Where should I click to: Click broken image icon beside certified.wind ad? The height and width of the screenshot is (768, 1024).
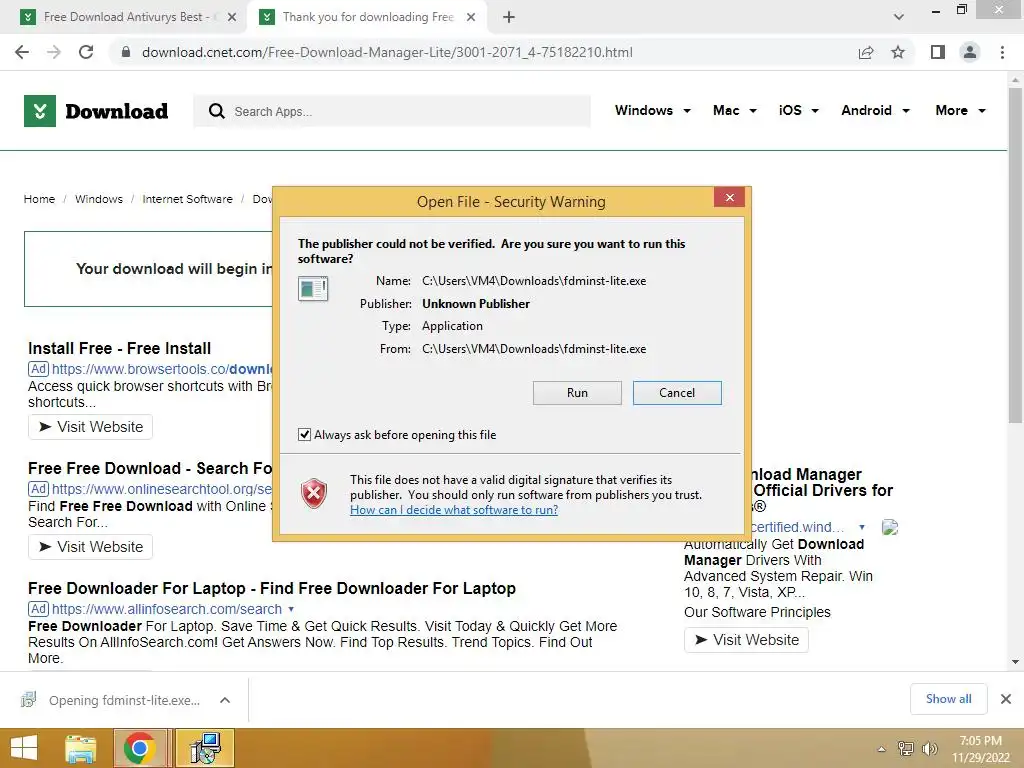click(890, 527)
